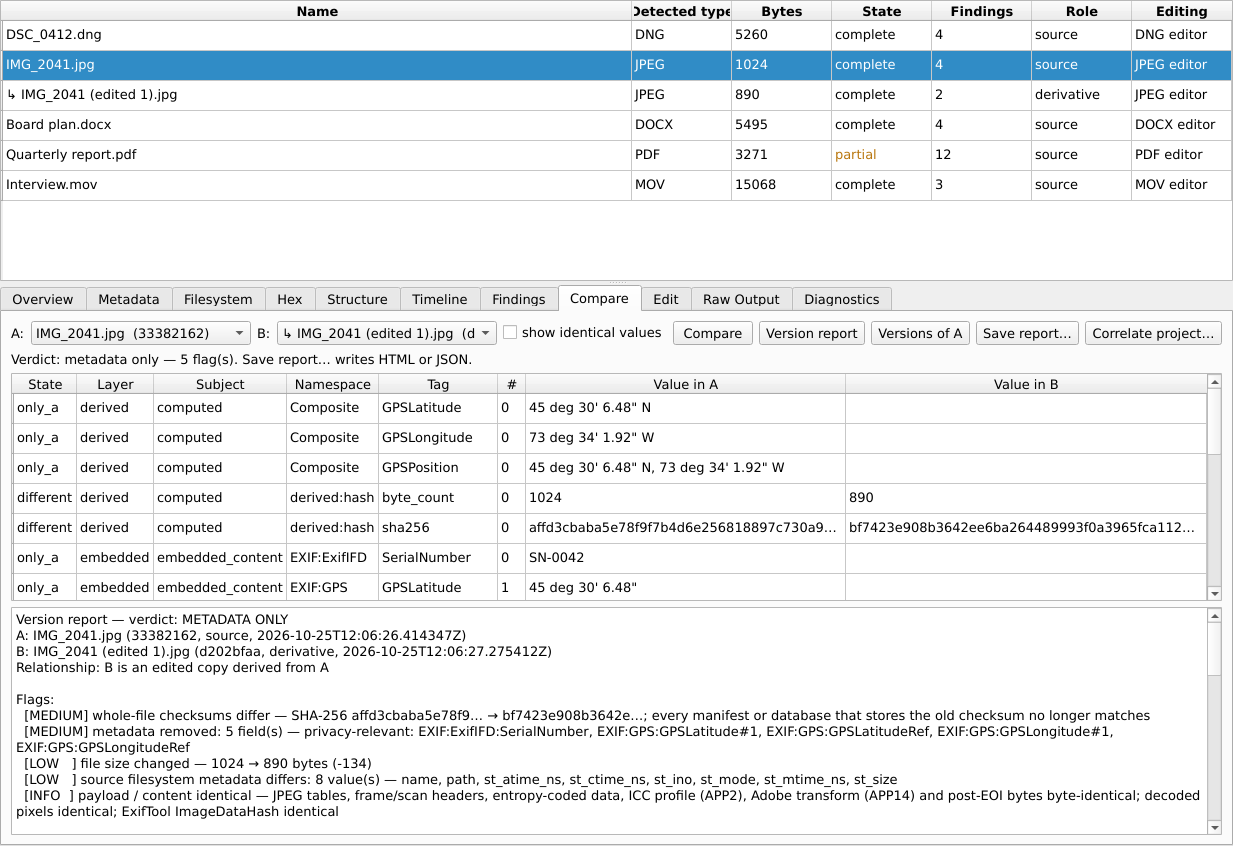Switch to the Findings tab
Viewport: 1233px width, 846px height.
click(519, 299)
